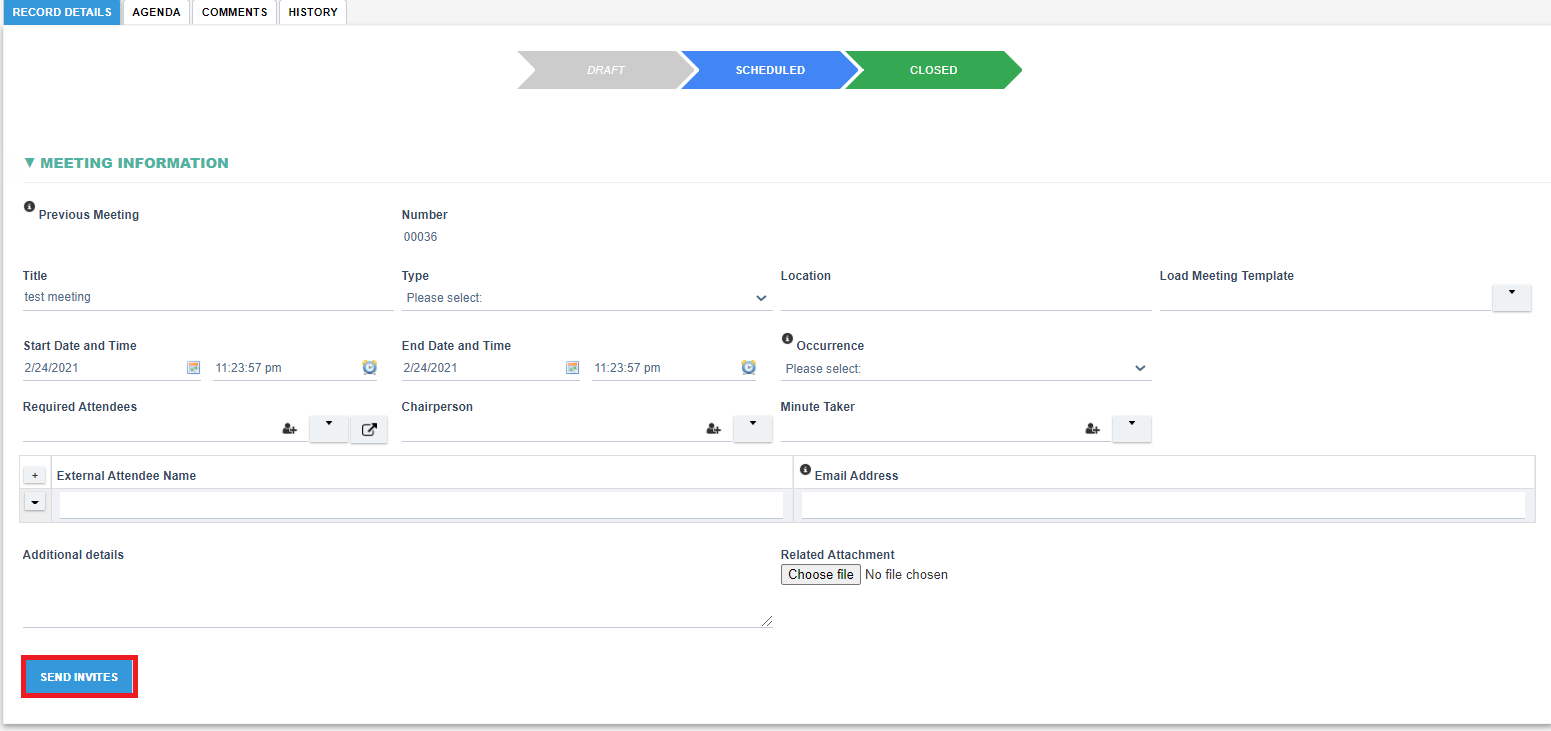This screenshot has width=1551, height=731.
Task: Click add-person icon for Chairperson
Action: [x=714, y=429]
